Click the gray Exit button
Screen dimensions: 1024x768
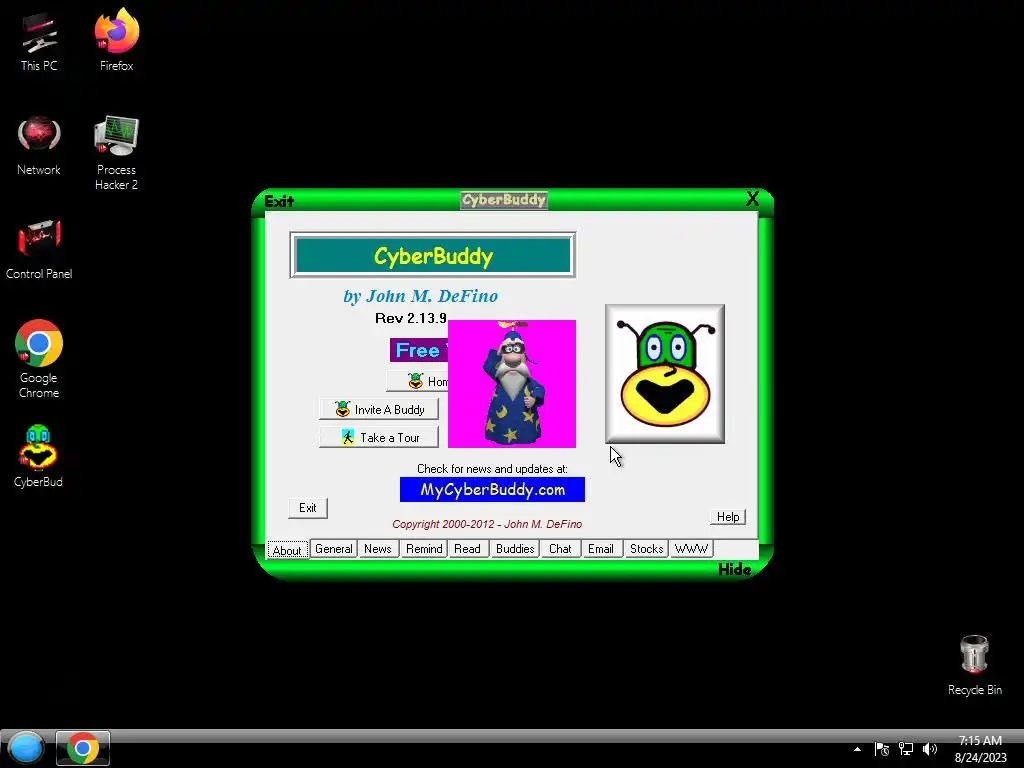(308, 508)
